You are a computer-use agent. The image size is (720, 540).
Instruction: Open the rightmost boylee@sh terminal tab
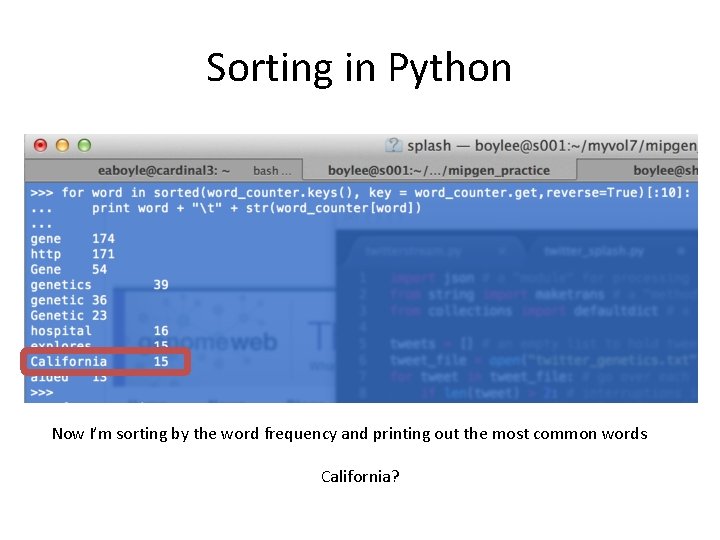(x=637, y=170)
